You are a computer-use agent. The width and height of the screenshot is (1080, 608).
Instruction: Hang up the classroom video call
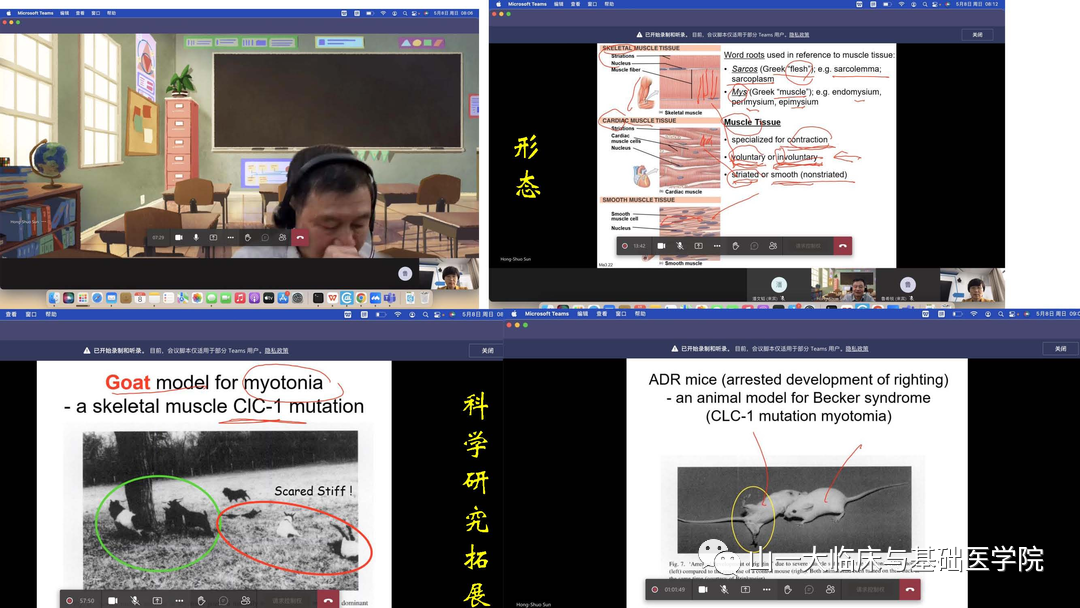coord(300,238)
